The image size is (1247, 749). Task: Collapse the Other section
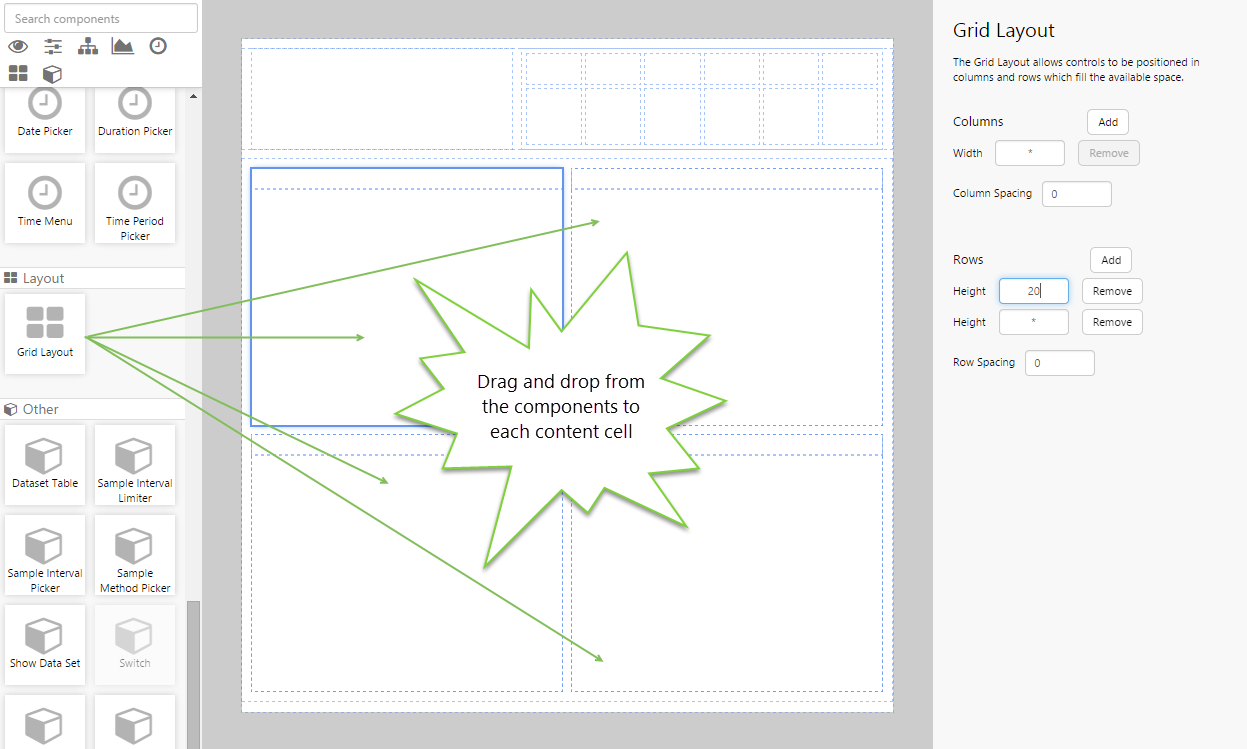click(x=92, y=408)
